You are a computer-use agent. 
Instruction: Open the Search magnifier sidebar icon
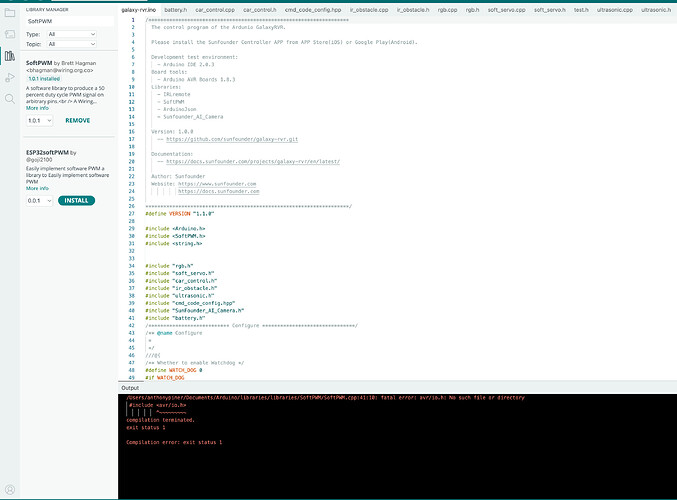(9, 99)
